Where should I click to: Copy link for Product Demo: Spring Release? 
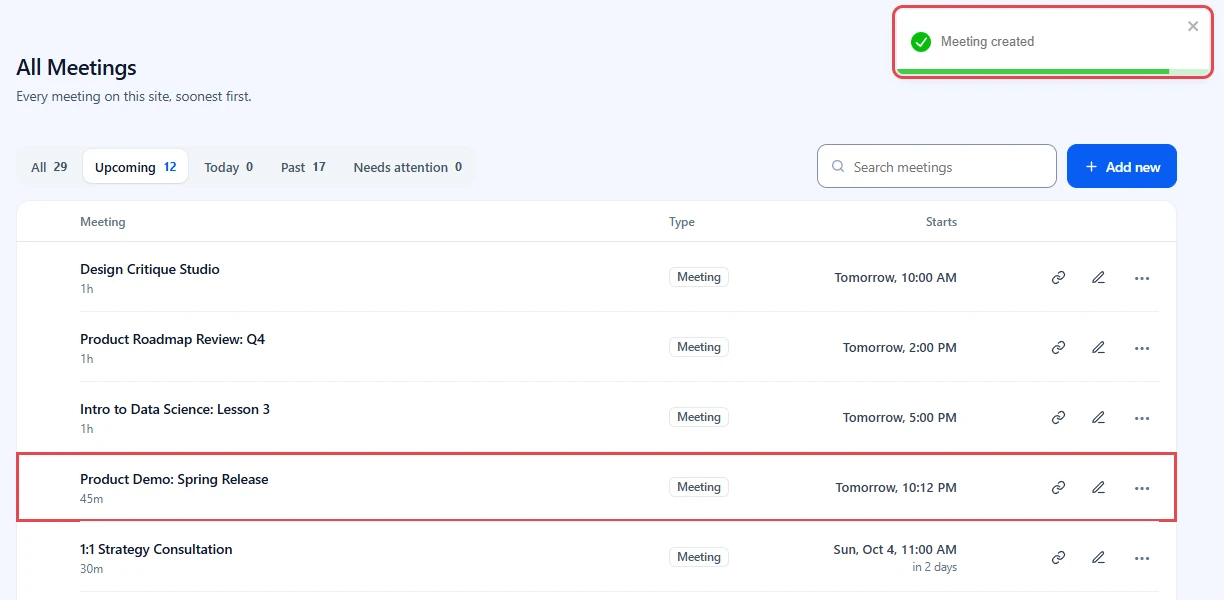[x=1058, y=488]
